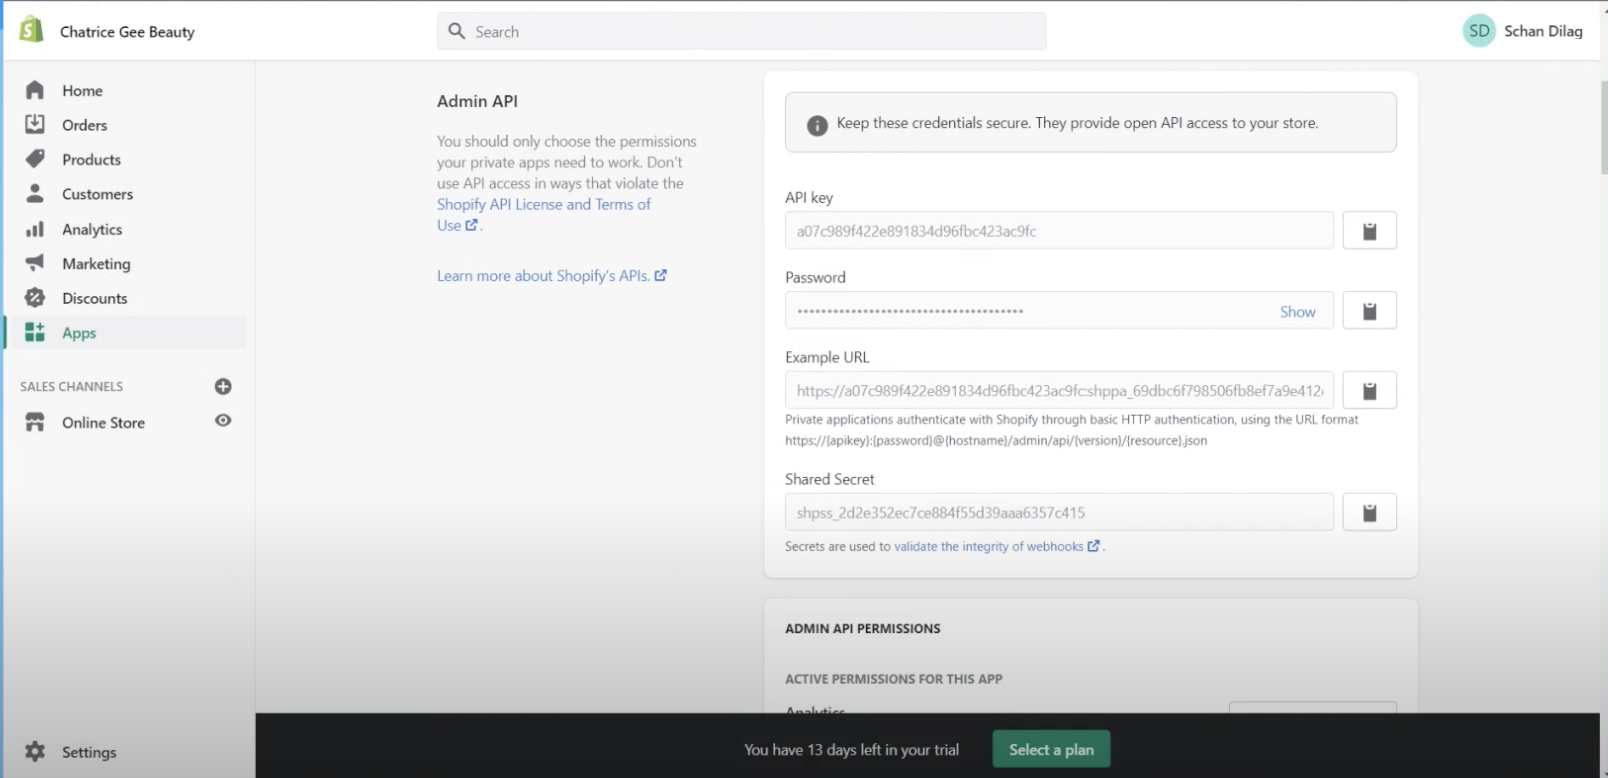Click the Admin API heading
The width and height of the screenshot is (1608, 778).
tap(477, 101)
